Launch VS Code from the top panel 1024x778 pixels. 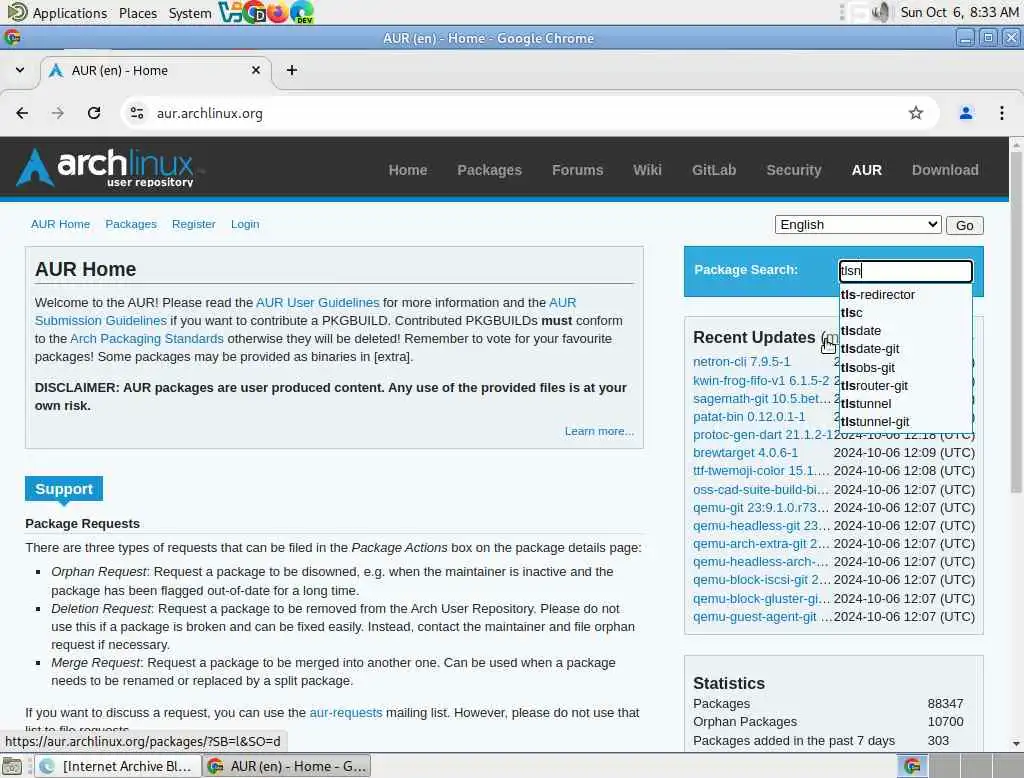(x=230, y=12)
